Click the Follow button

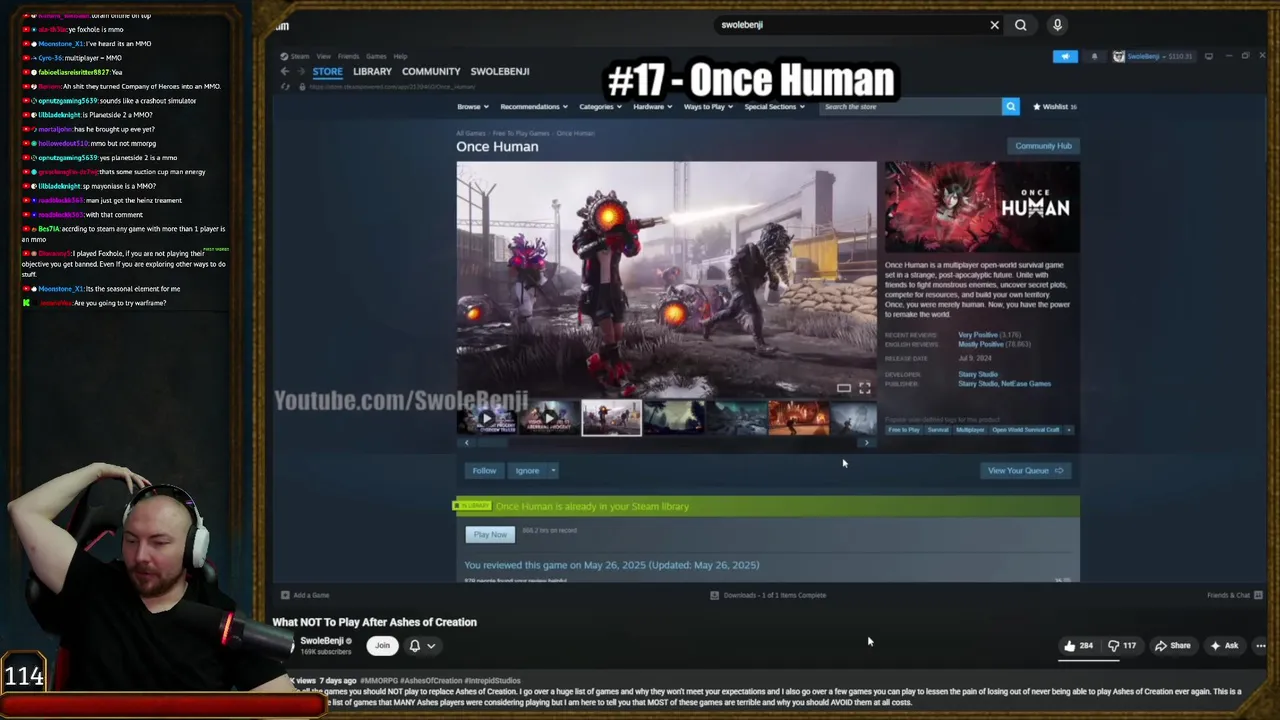click(484, 471)
